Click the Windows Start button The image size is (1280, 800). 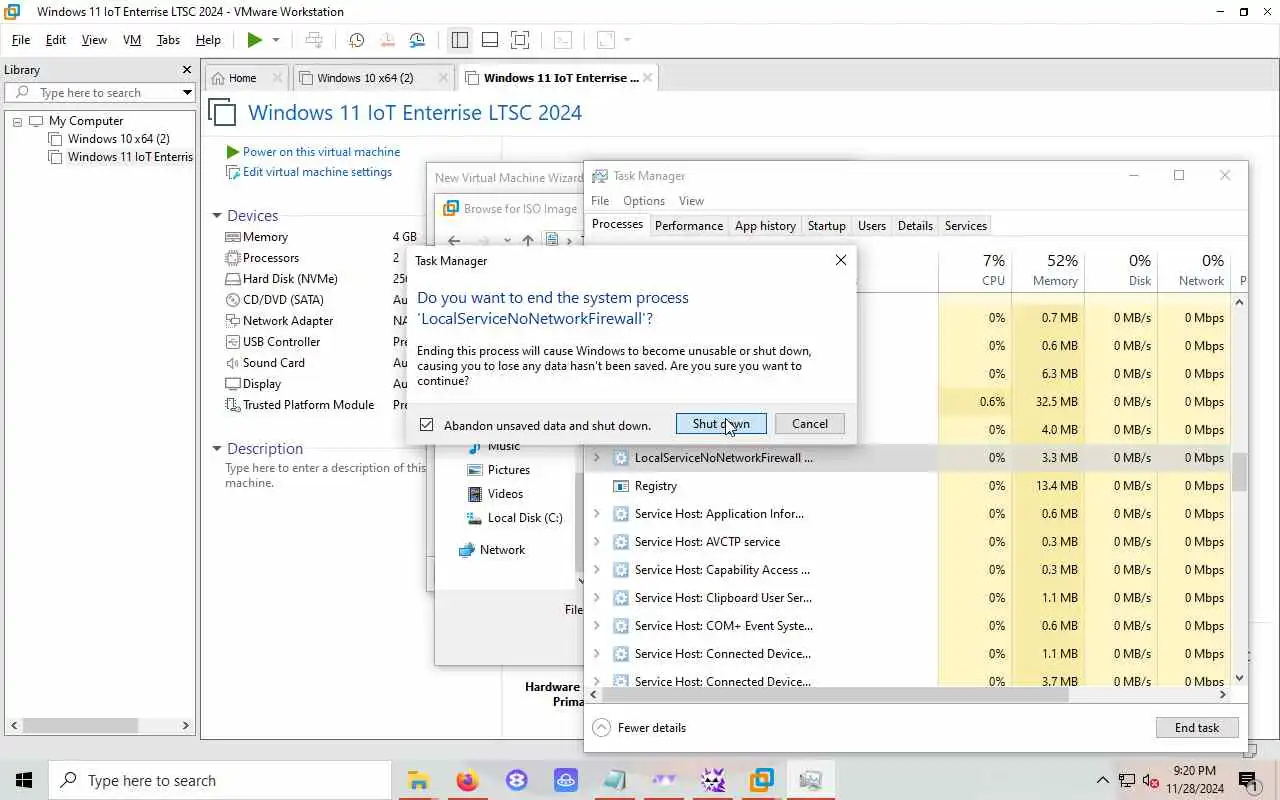pos(24,780)
